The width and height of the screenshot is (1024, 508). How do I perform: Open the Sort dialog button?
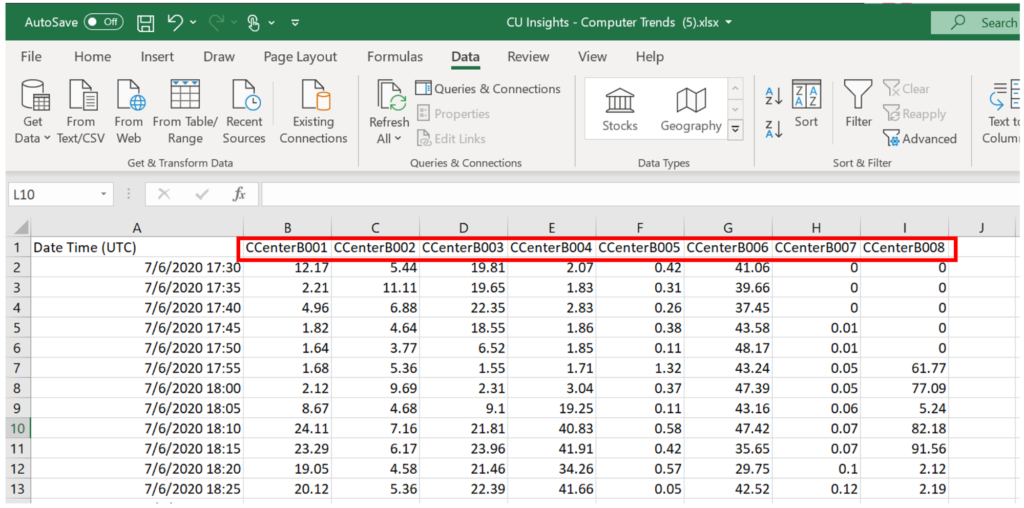click(x=807, y=104)
